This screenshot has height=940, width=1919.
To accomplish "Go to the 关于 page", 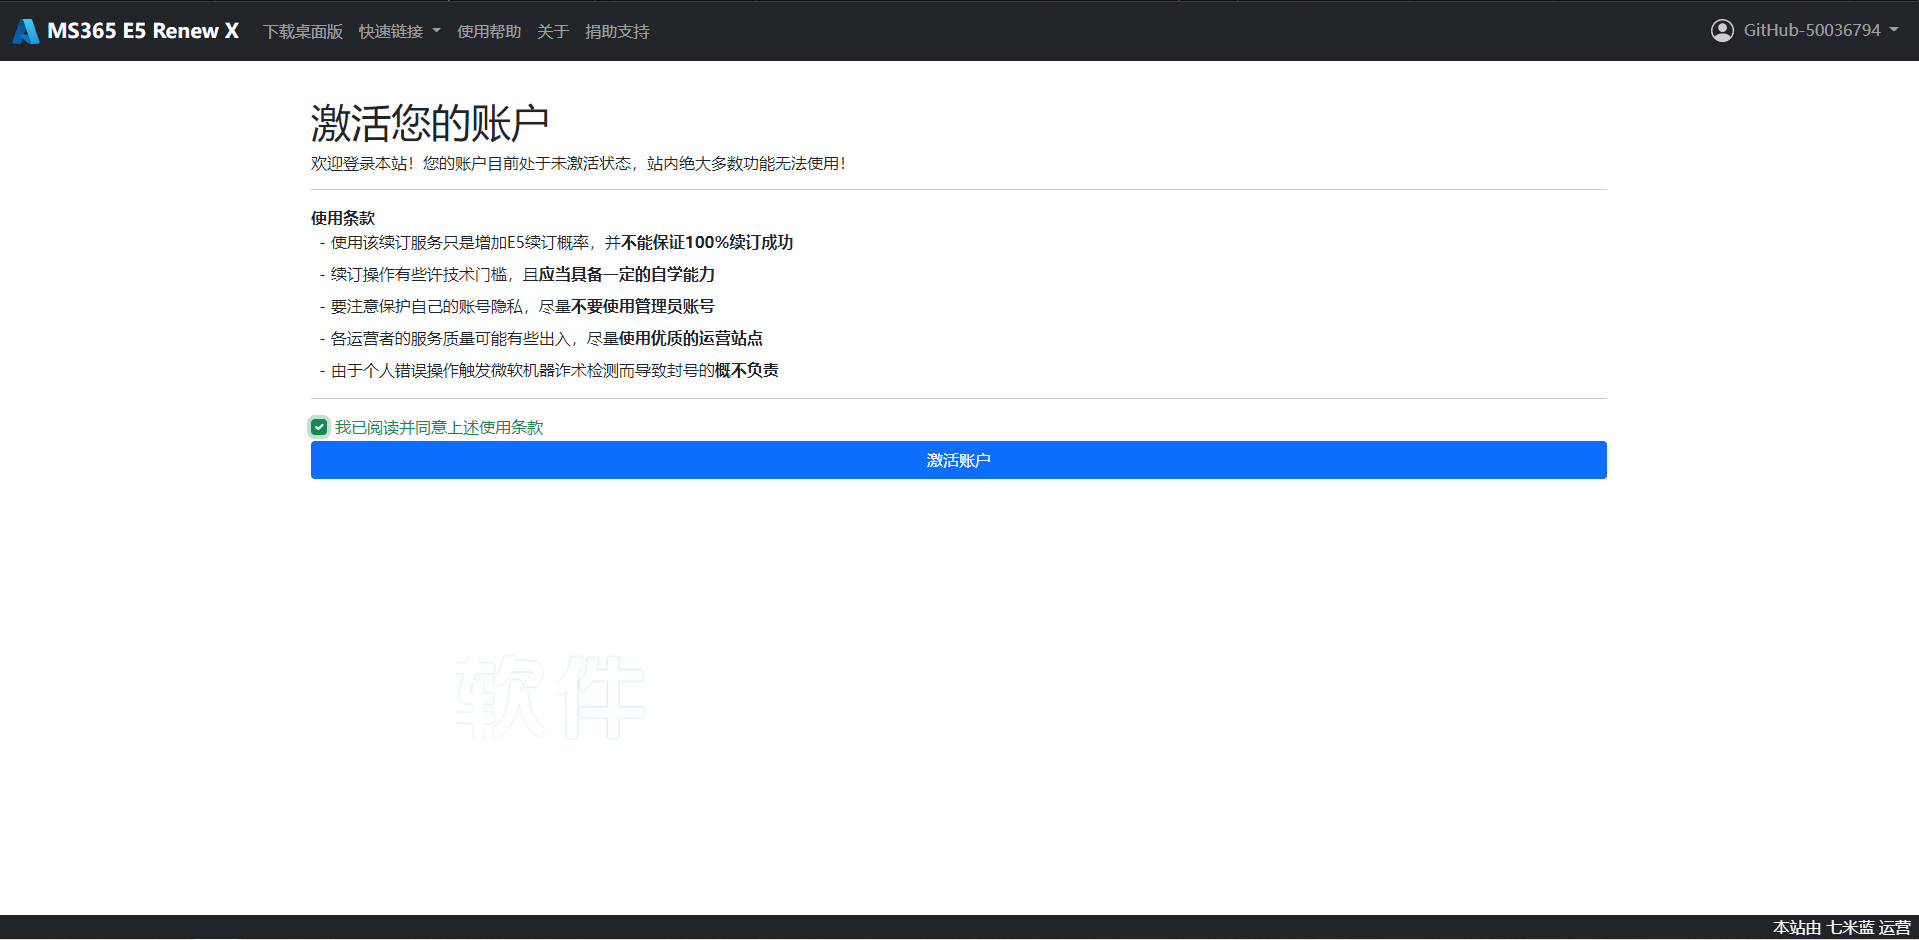I will click(x=552, y=32).
